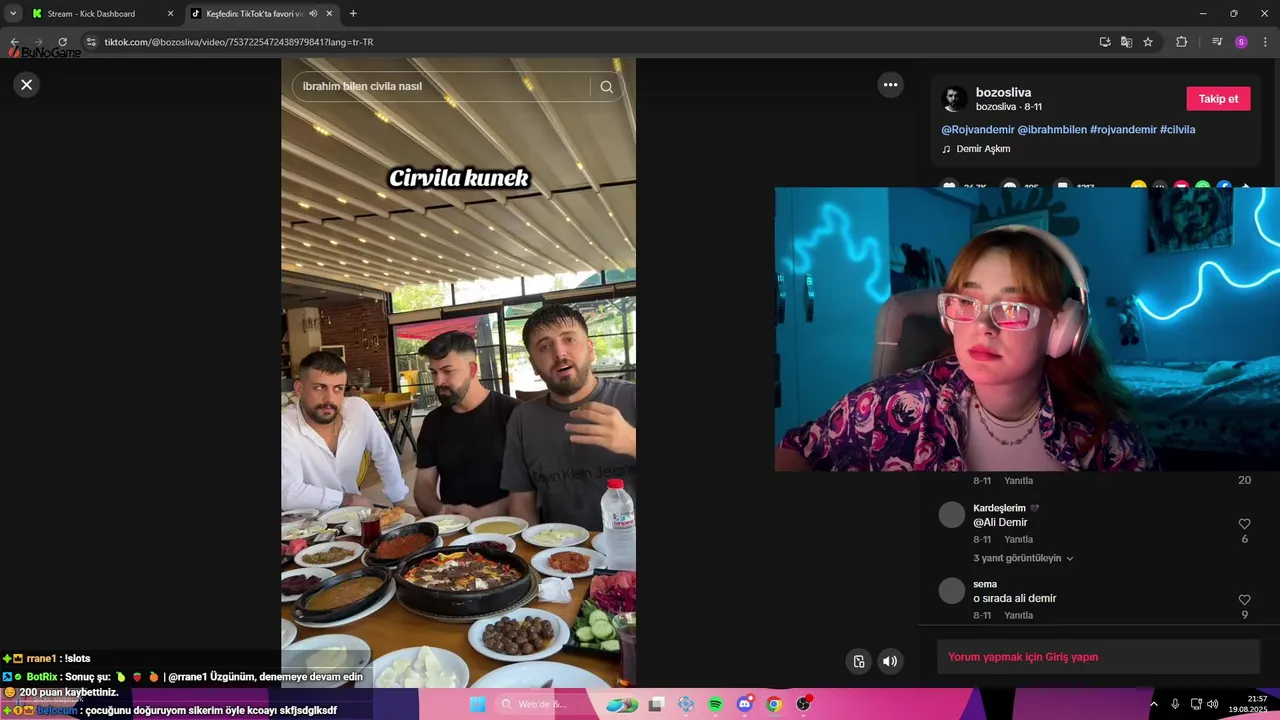Open the @Rojvandemir mention link

pyautogui.click(x=977, y=130)
